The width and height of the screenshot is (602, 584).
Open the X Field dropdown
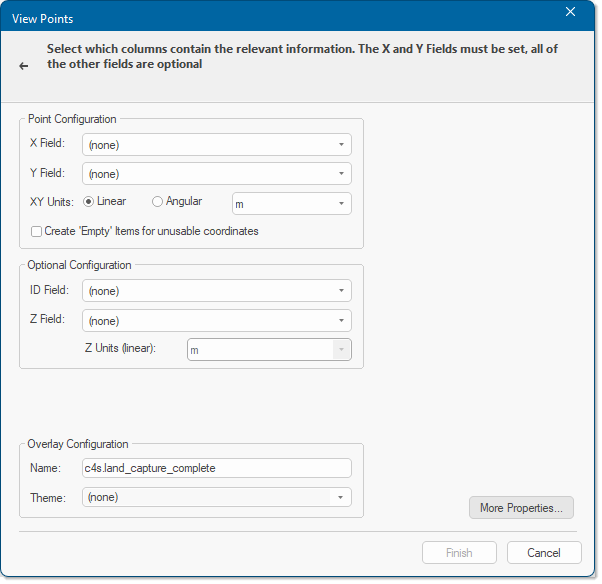pyautogui.click(x=217, y=145)
